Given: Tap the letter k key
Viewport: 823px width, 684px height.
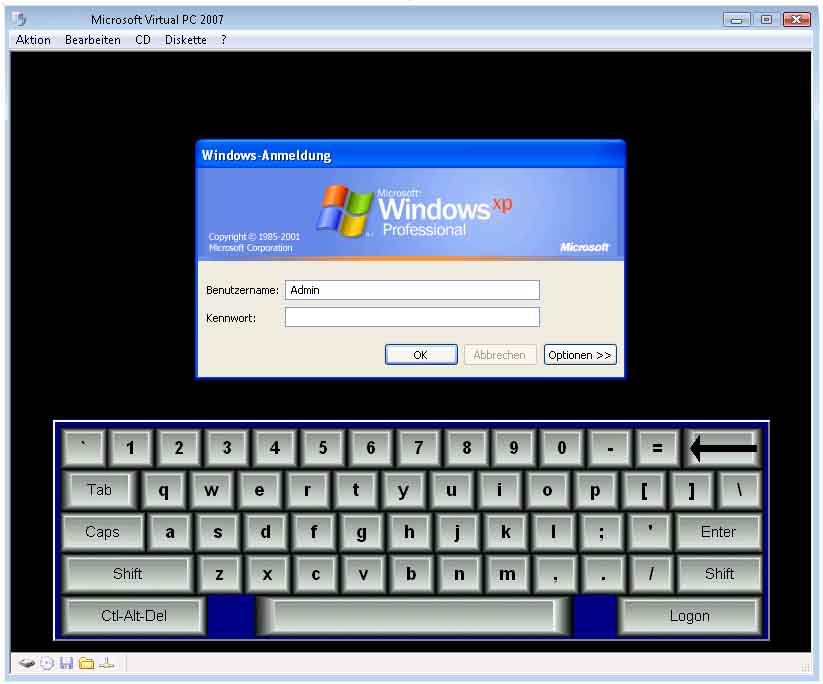Looking at the screenshot, I should (505, 532).
